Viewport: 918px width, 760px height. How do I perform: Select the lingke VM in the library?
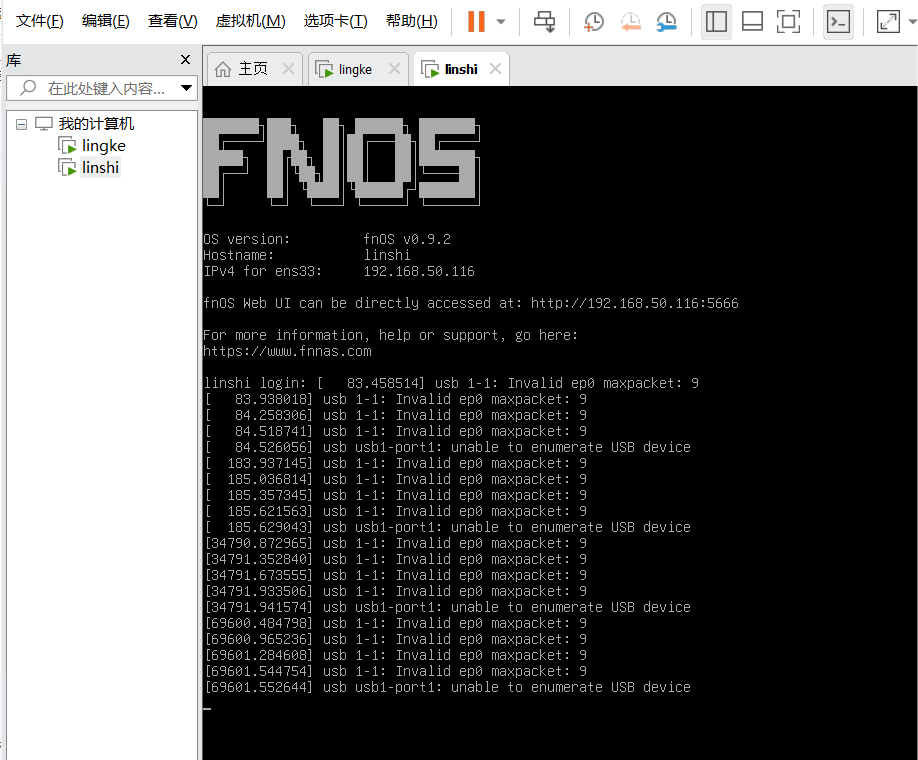point(104,145)
